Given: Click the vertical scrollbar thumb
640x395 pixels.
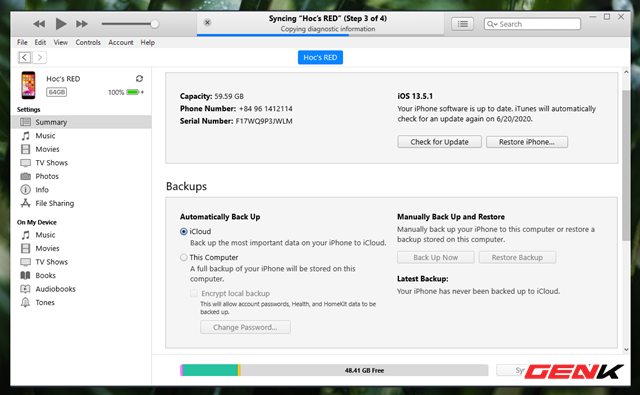Looking at the screenshot, I should click(626, 165).
